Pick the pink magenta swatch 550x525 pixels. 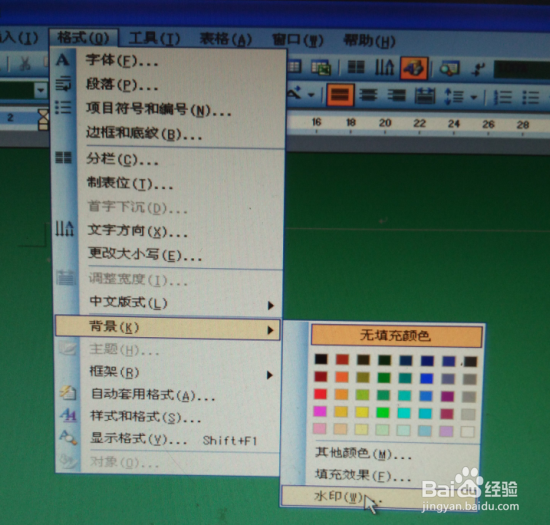[x=320, y=411]
